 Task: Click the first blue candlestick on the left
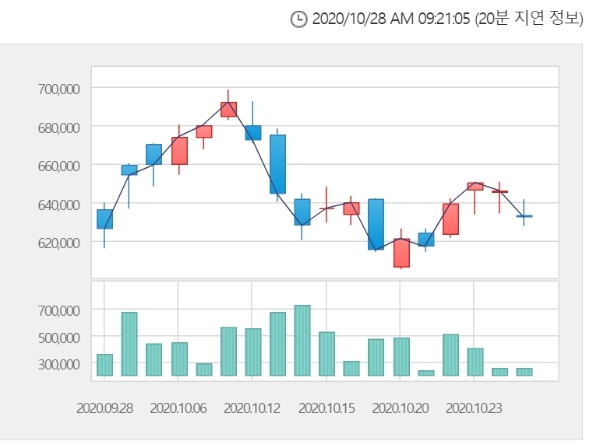(x=105, y=219)
